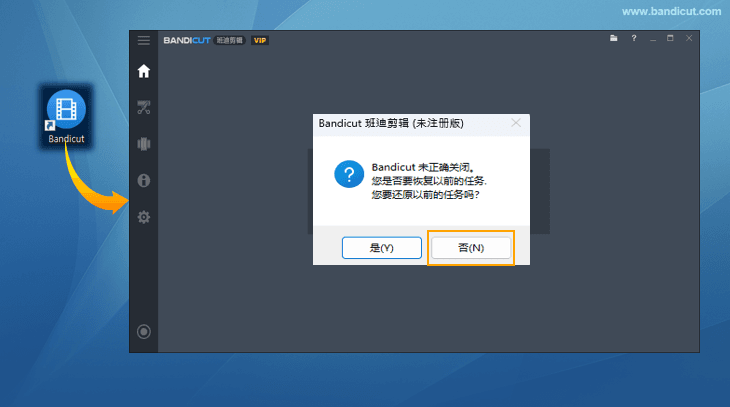Click the text '您要还原以前的任务吗?'
This screenshot has width=730, height=407.
tap(425, 195)
